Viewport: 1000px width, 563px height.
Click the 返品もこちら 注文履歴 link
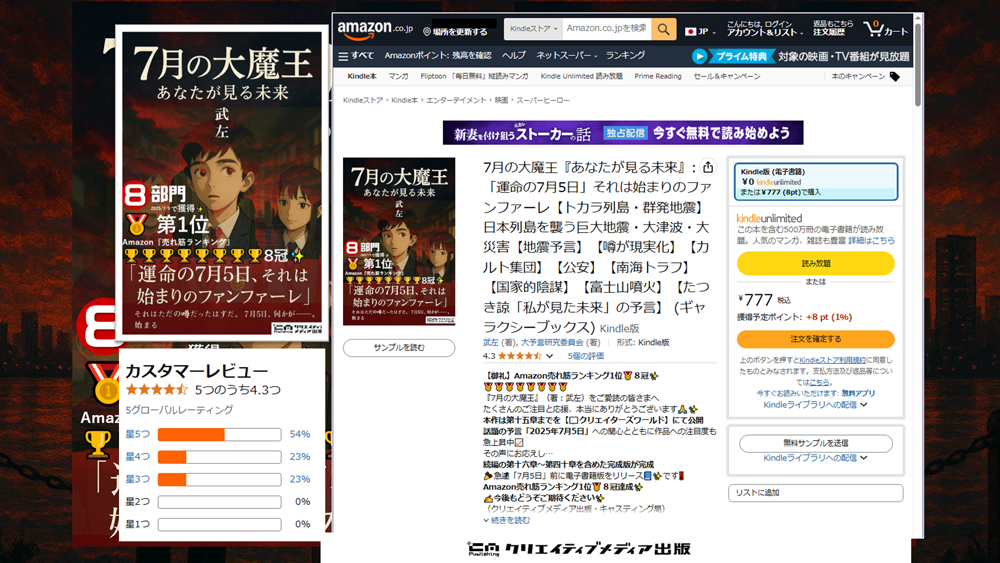[832, 28]
